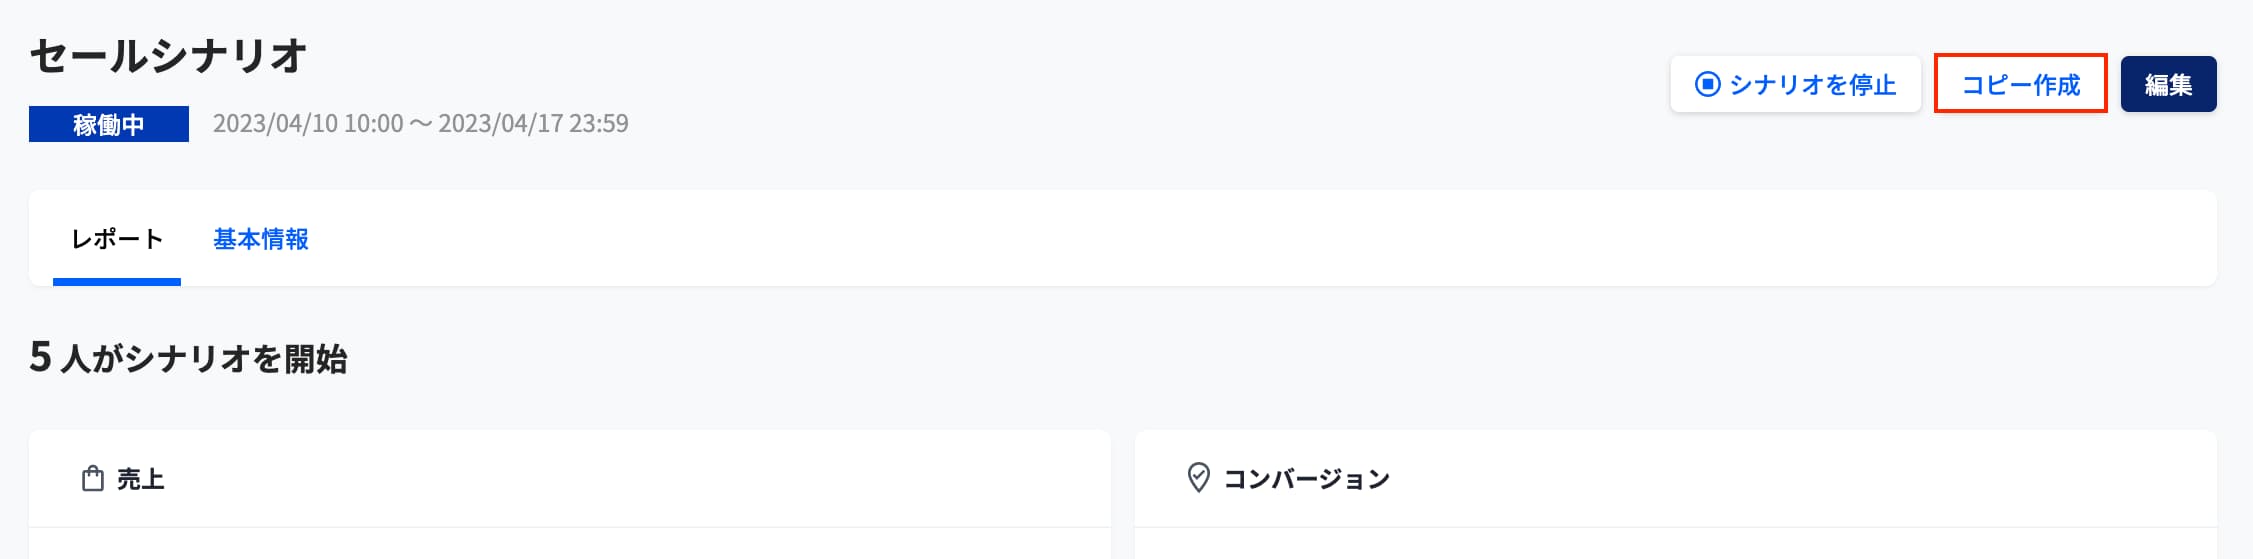Click the tilde between the two dates
Image resolution: width=2253 pixels, height=559 pixels.
[x=421, y=124]
